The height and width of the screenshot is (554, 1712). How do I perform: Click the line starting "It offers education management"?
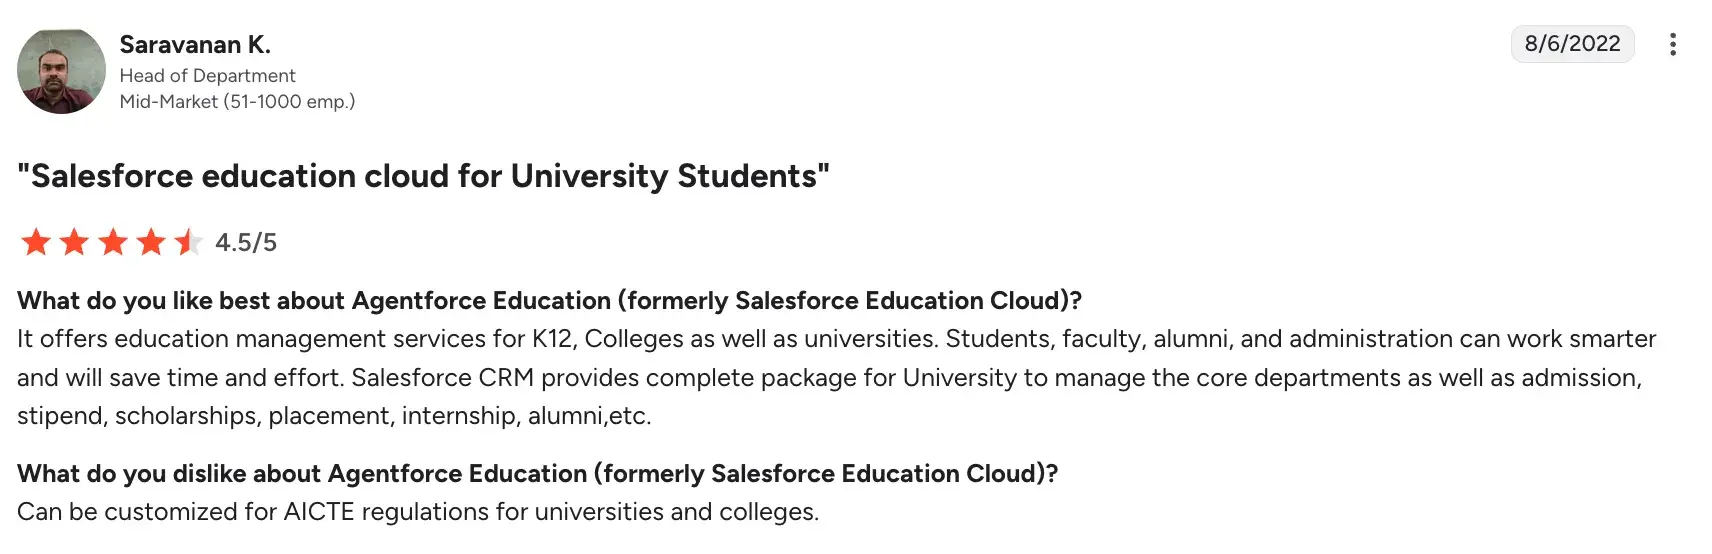pyautogui.click(x=836, y=339)
